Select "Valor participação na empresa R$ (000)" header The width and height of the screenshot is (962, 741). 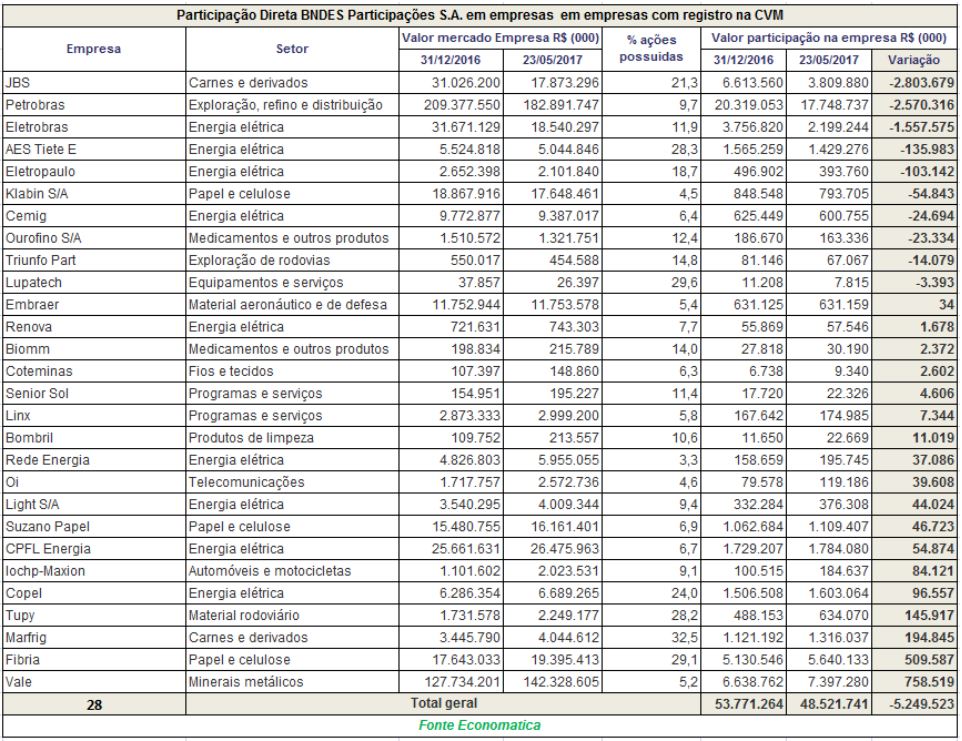[827, 37]
